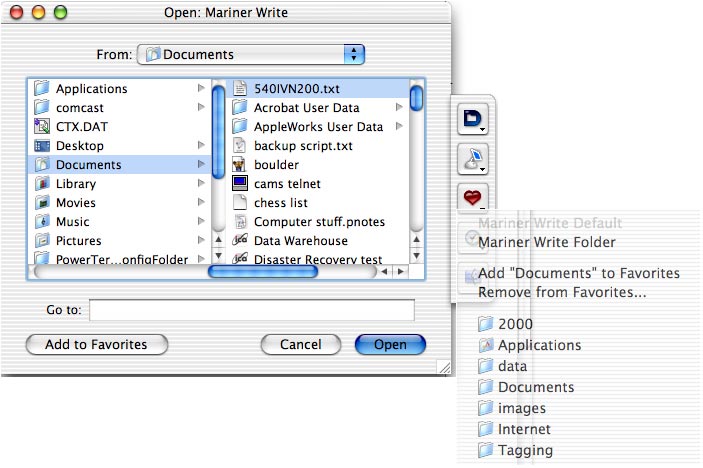Click the 540IVN200.txt document icon

point(240,88)
